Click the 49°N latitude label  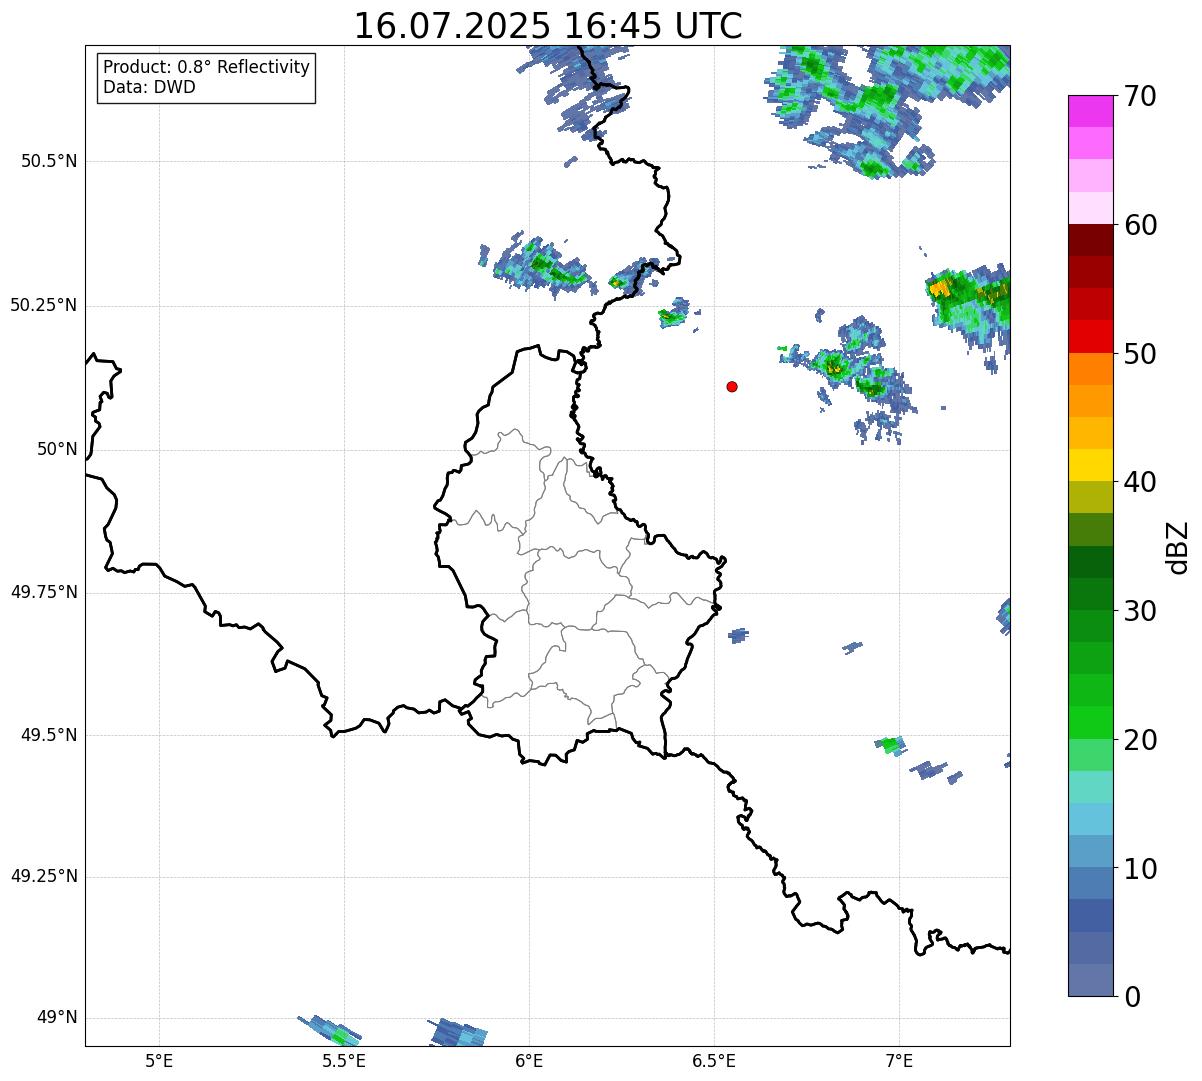(x=57, y=1017)
